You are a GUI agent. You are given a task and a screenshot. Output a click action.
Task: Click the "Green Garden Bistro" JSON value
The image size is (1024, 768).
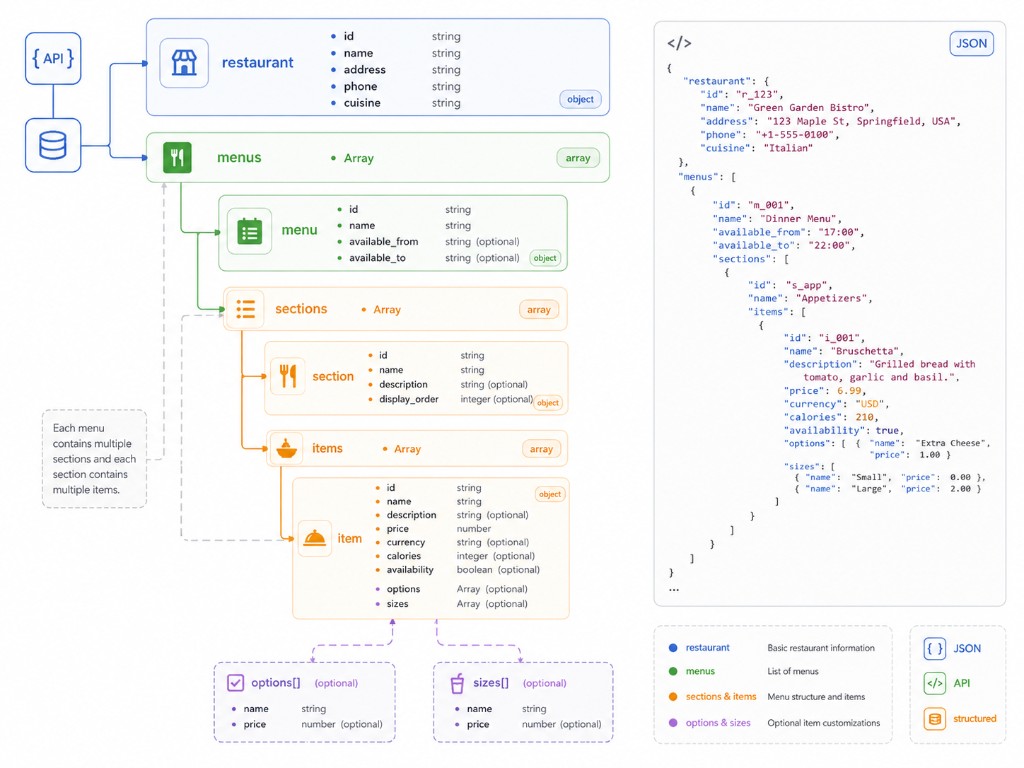click(808, 108)
